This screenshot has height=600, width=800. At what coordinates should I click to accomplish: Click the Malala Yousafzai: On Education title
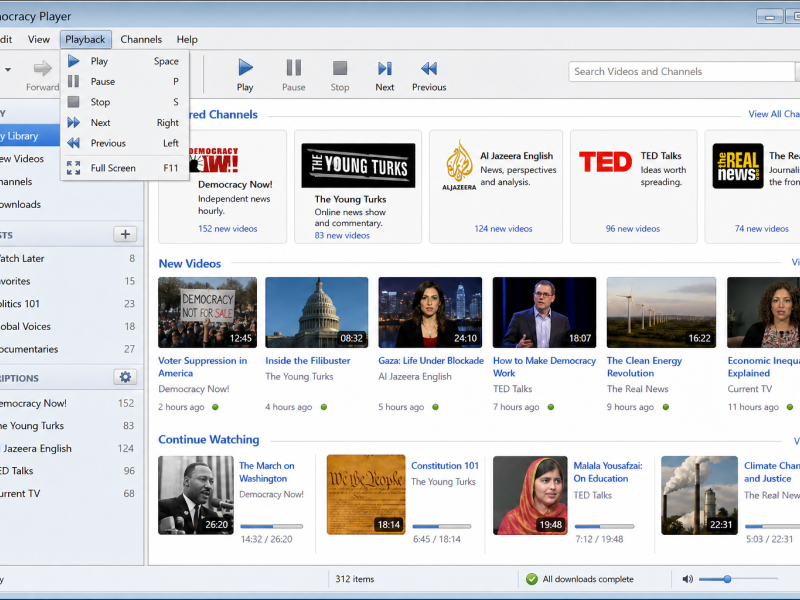pyautogui.click(x=608, y=472)
